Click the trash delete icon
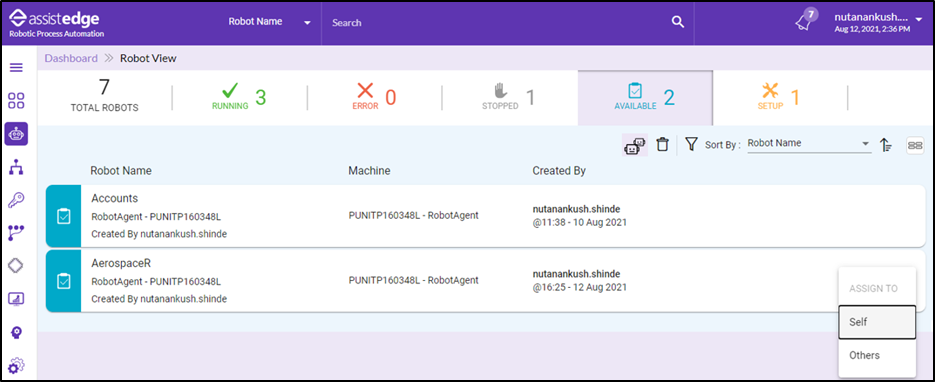This screenshot has width=935, height=382. click(662, 144)
